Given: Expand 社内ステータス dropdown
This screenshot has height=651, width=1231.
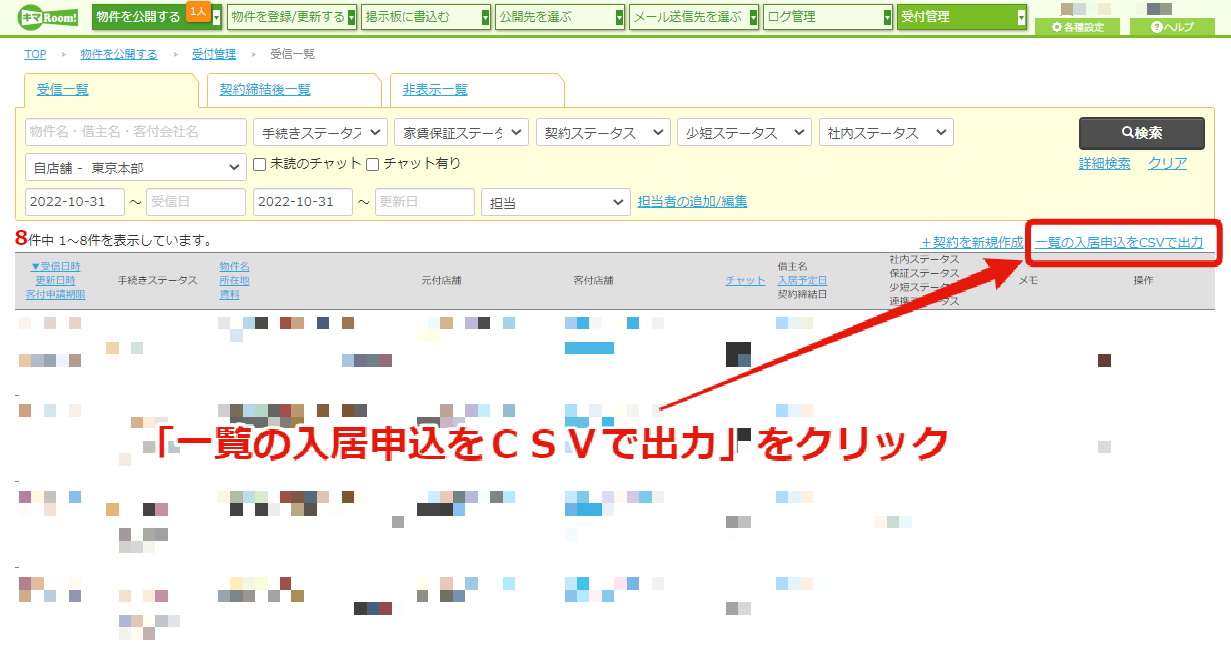Looking at the screenshot, I should (x=886, y=133).
